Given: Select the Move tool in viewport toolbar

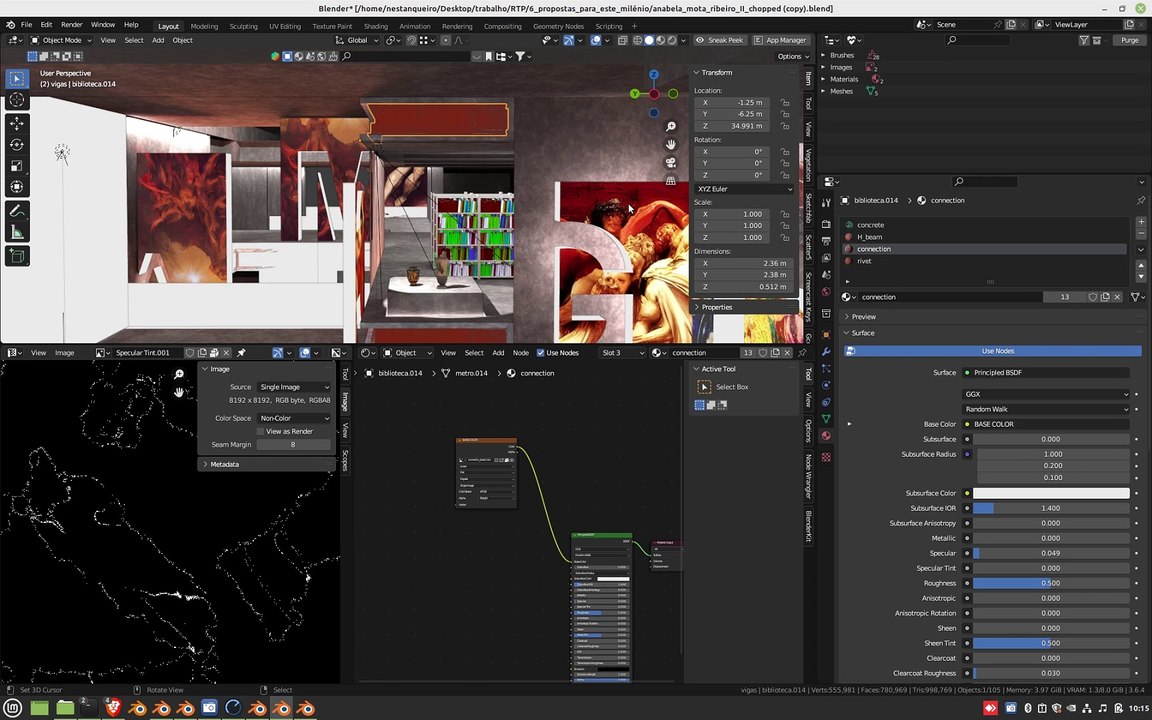Looking at the screenshot, I should coord(17,123).
